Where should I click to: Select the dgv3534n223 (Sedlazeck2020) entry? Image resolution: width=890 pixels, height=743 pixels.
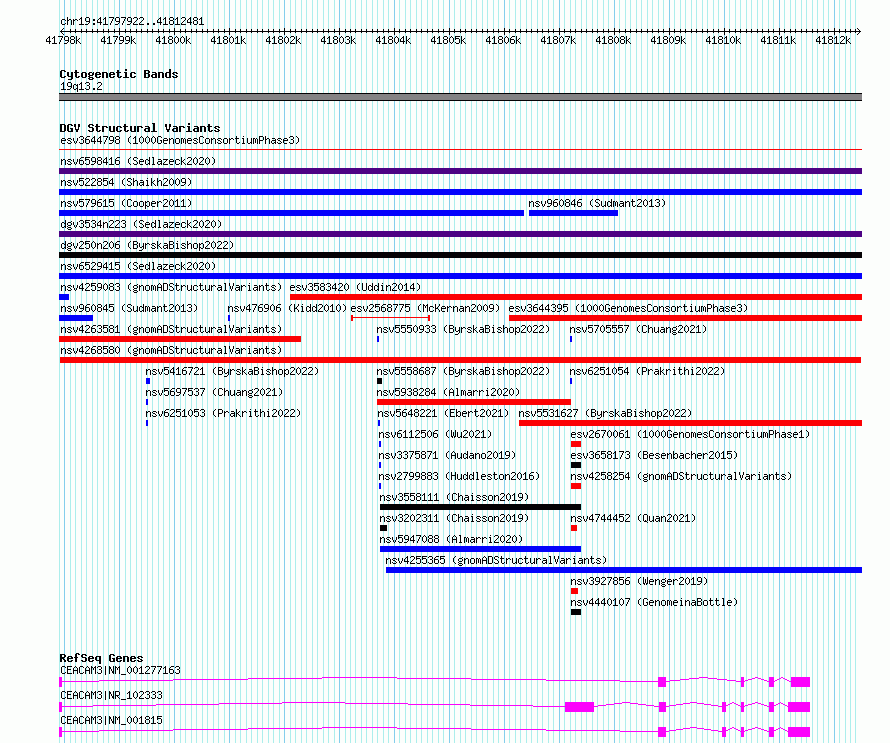(141, 224)
